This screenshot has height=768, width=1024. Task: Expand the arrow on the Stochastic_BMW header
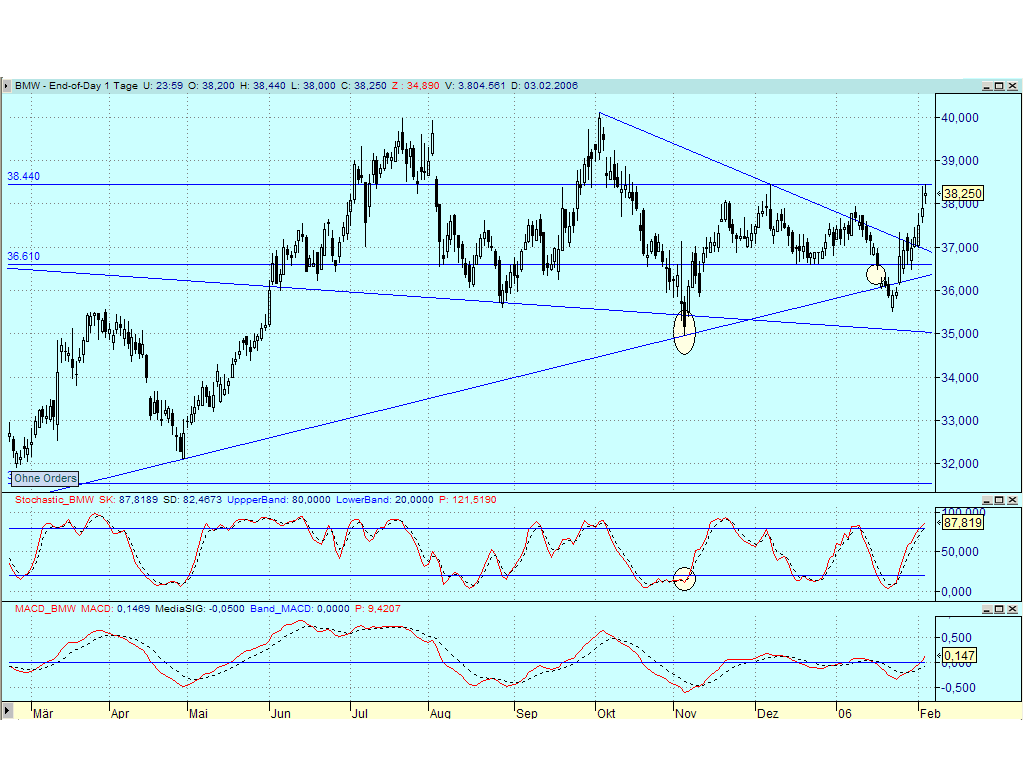pos(8,500)
